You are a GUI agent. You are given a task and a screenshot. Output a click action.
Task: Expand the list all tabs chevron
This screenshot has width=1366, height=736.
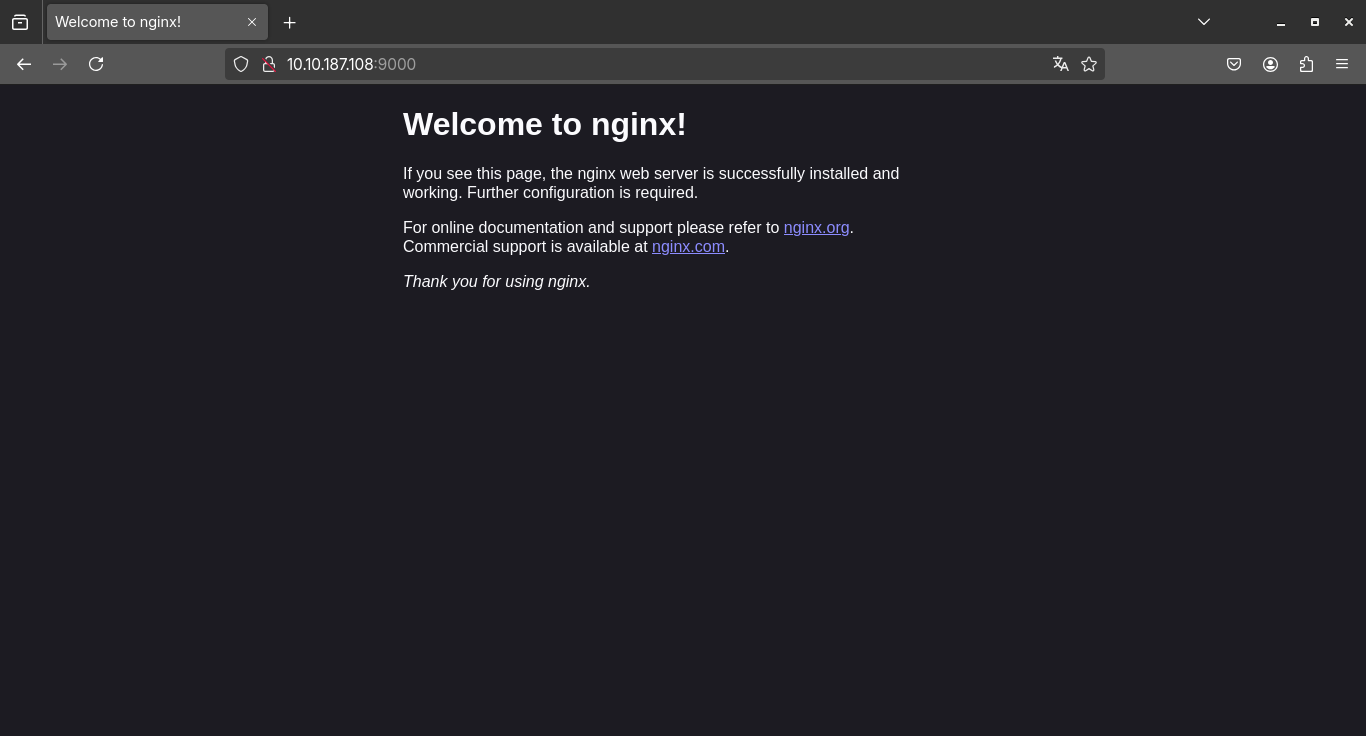(x=1204, y=22)
